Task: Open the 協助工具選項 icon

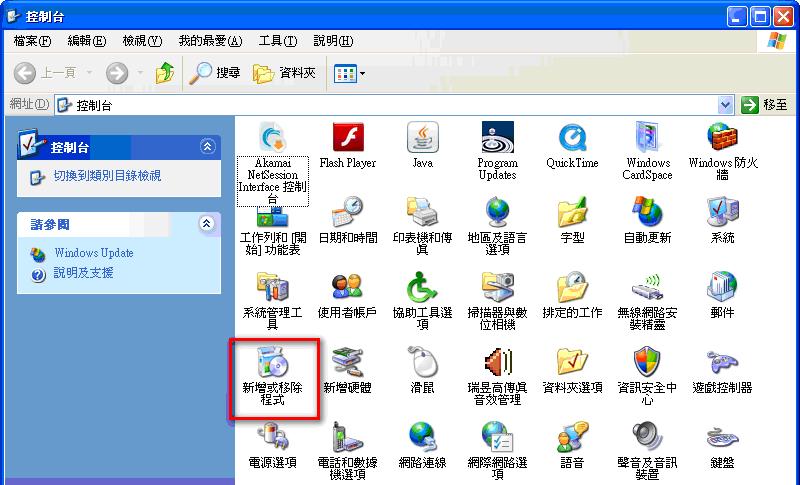Action: click(x=422, y=287)
